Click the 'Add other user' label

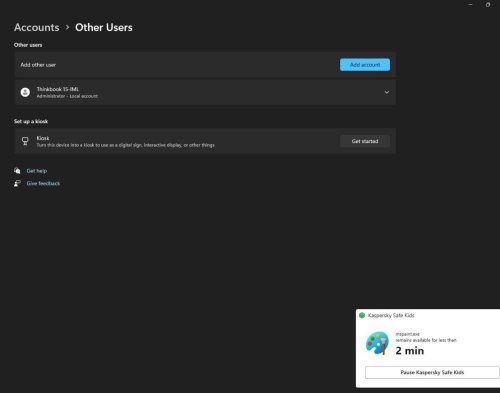pos(38,65)
